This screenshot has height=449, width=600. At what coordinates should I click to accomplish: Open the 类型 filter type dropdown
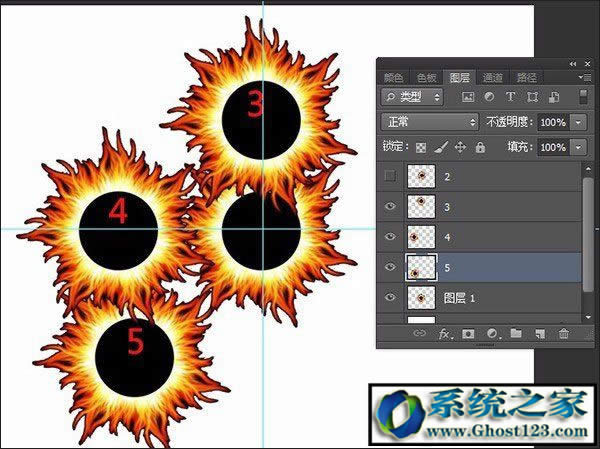(412, 97)
